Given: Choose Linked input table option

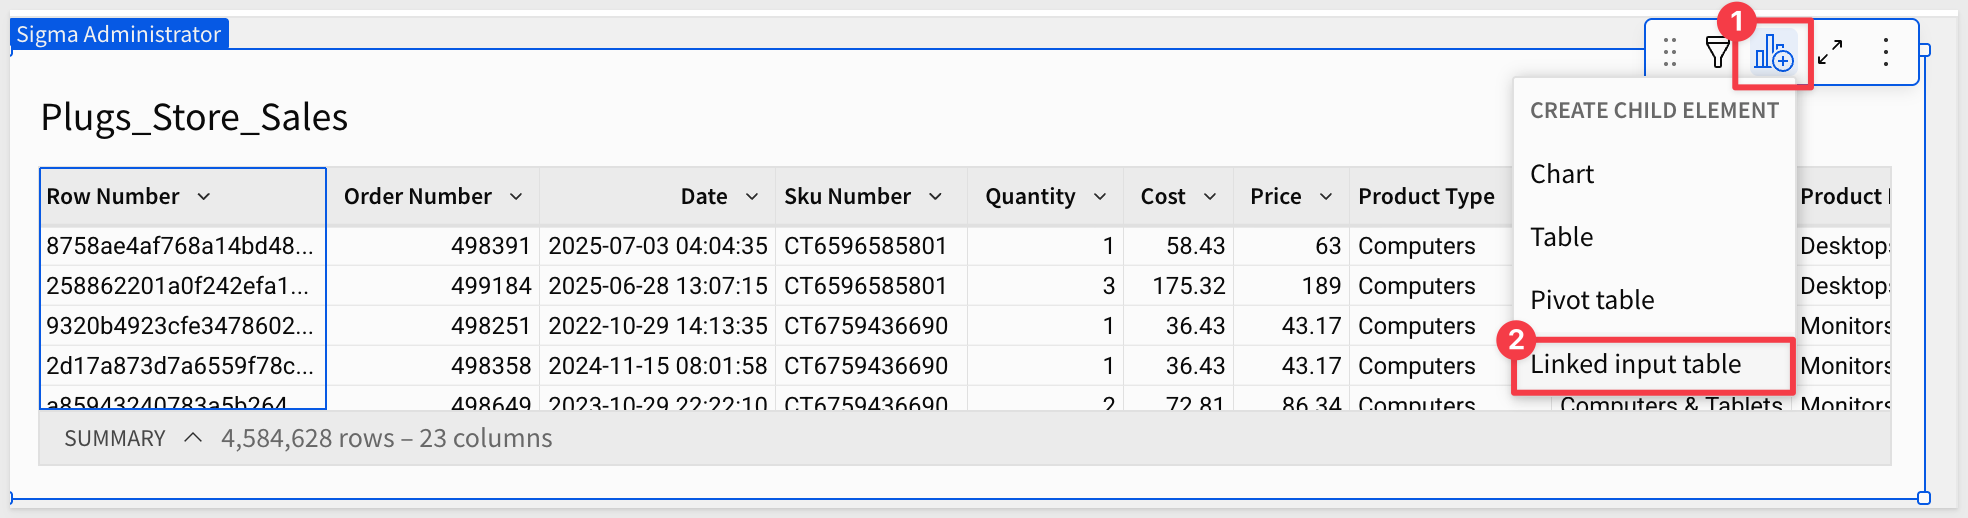Looking at the screenshot, I should click(1635, 364).
